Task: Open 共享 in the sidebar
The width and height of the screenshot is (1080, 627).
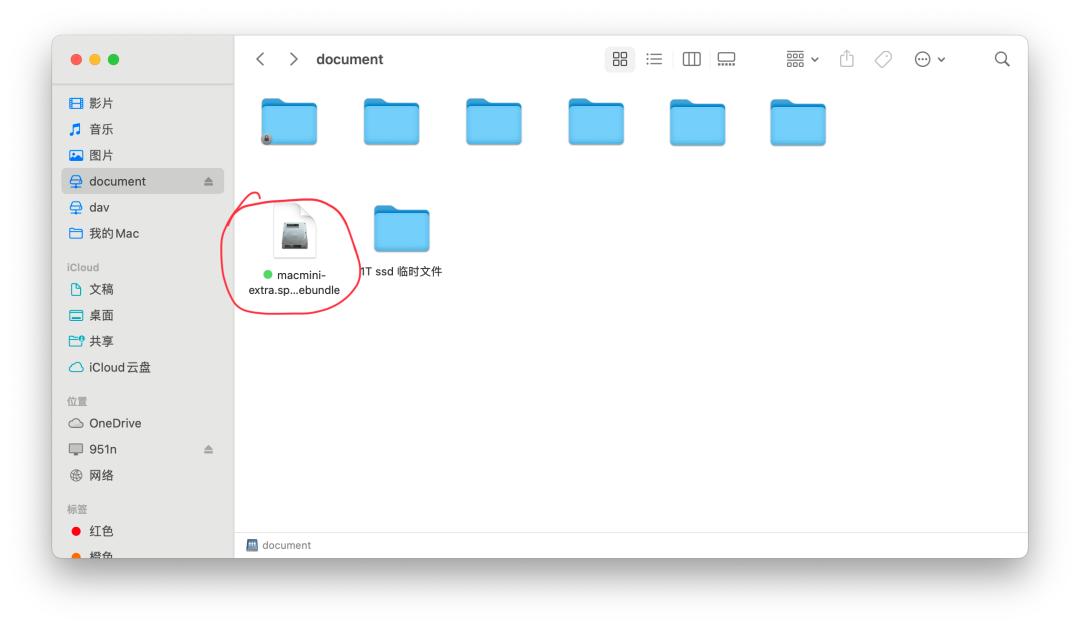Action: [x=143, y=341]
